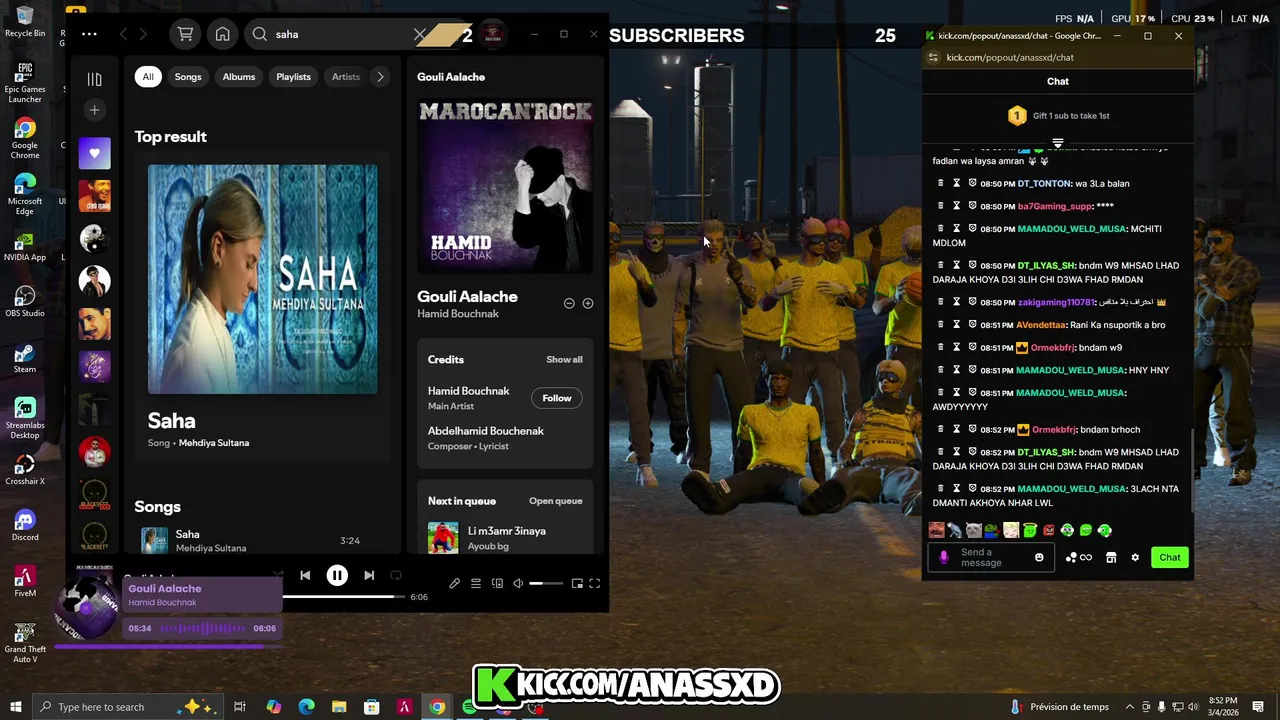Open Li m3amr 3inaya queue item

(505, 538)
